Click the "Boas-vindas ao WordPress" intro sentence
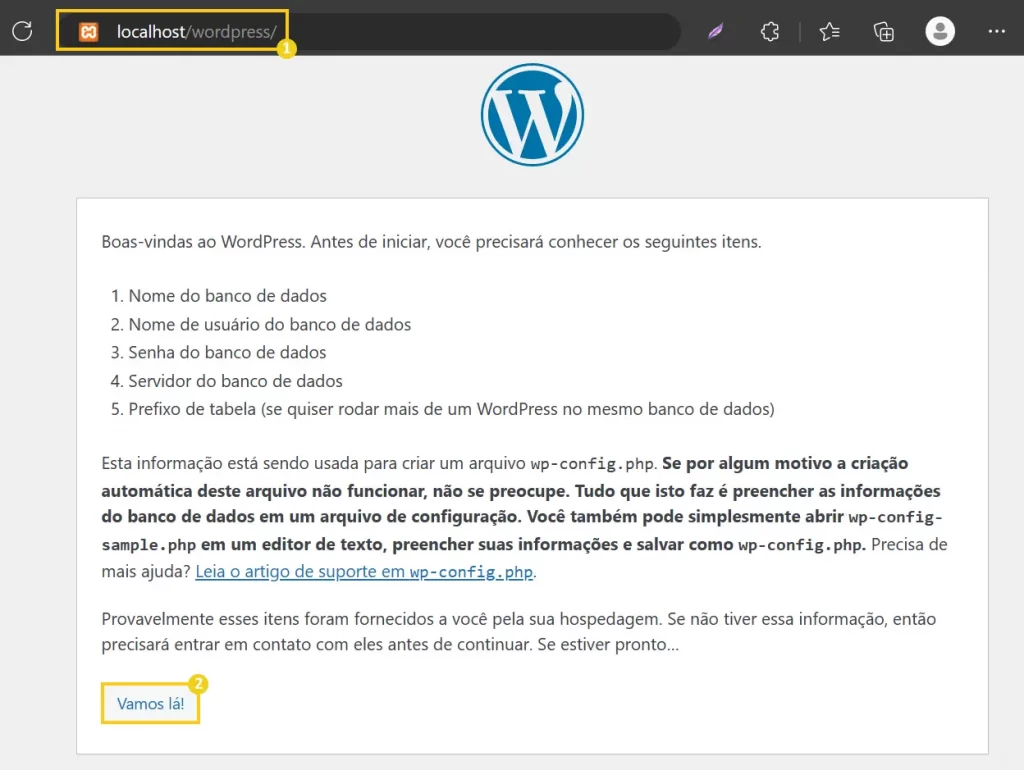This screenshot has width=1024, height=770. 431,242
